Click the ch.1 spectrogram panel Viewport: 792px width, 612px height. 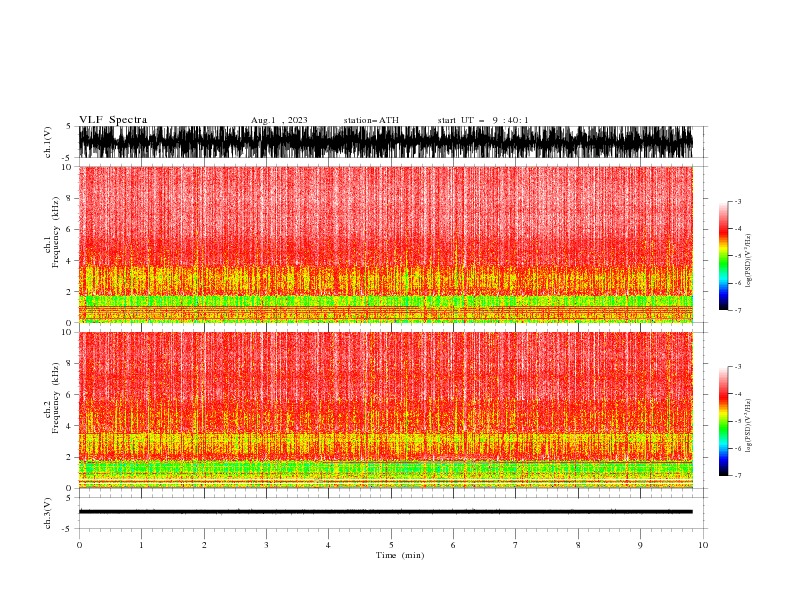pyautogui.click(x=386, y=244)
